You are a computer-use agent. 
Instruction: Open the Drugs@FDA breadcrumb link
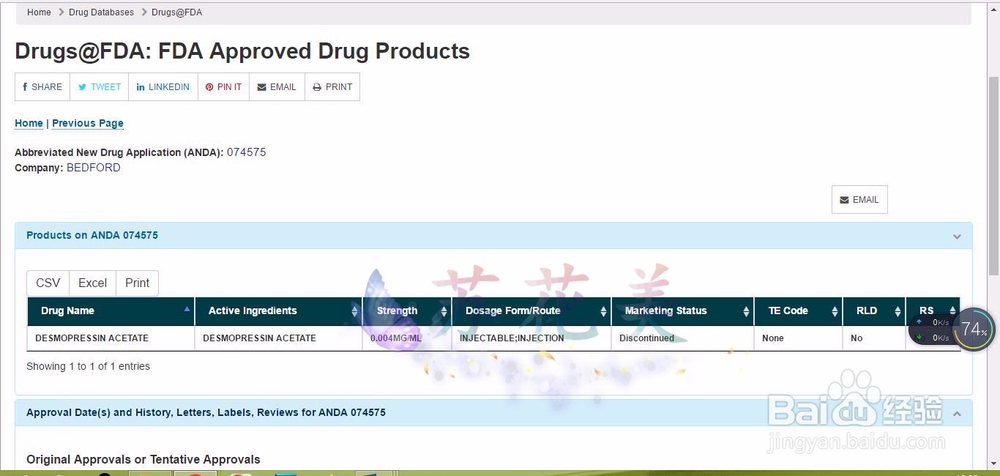point(177,12)
